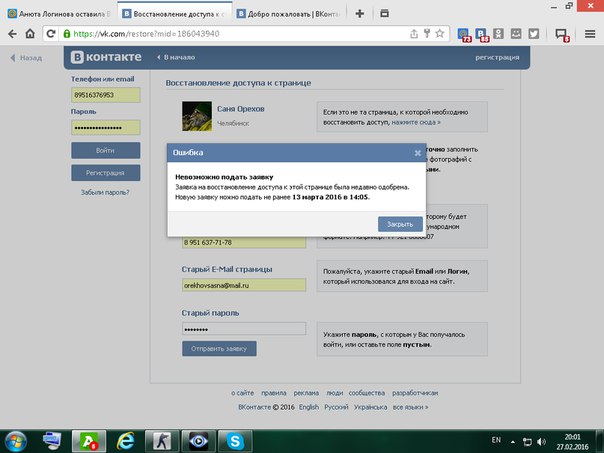Open the volume speaker tray icon
The width and height of the screenshot is (604, 453).
click(x=541, y=442)
